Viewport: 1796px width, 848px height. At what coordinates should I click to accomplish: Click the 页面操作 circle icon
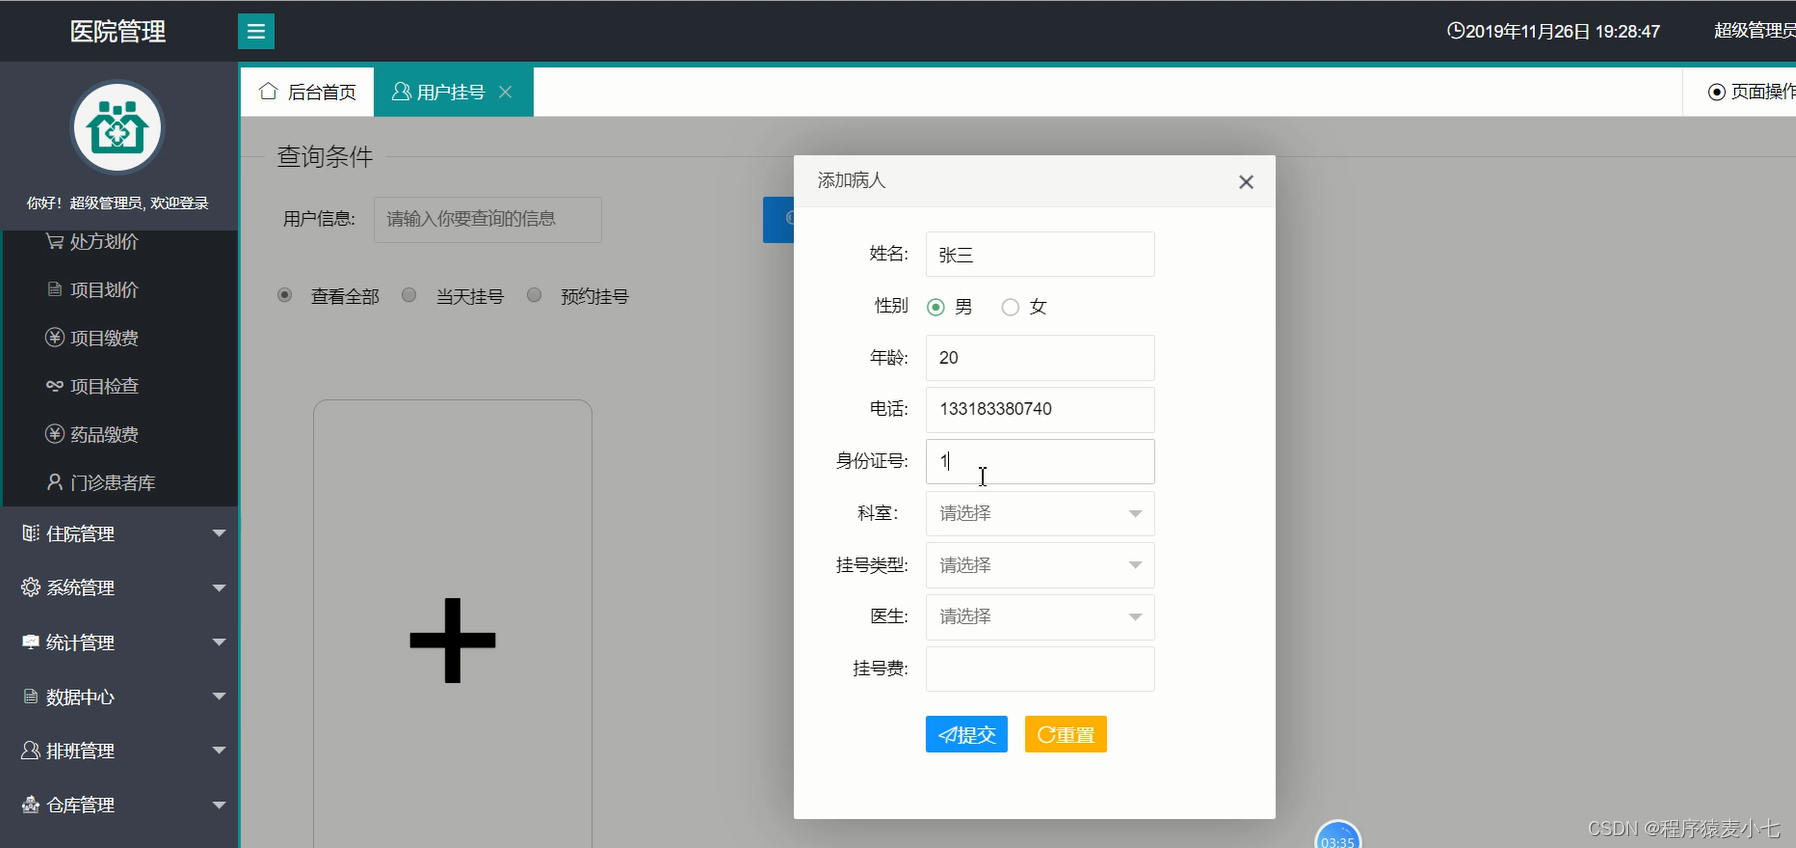point(1717,92)
